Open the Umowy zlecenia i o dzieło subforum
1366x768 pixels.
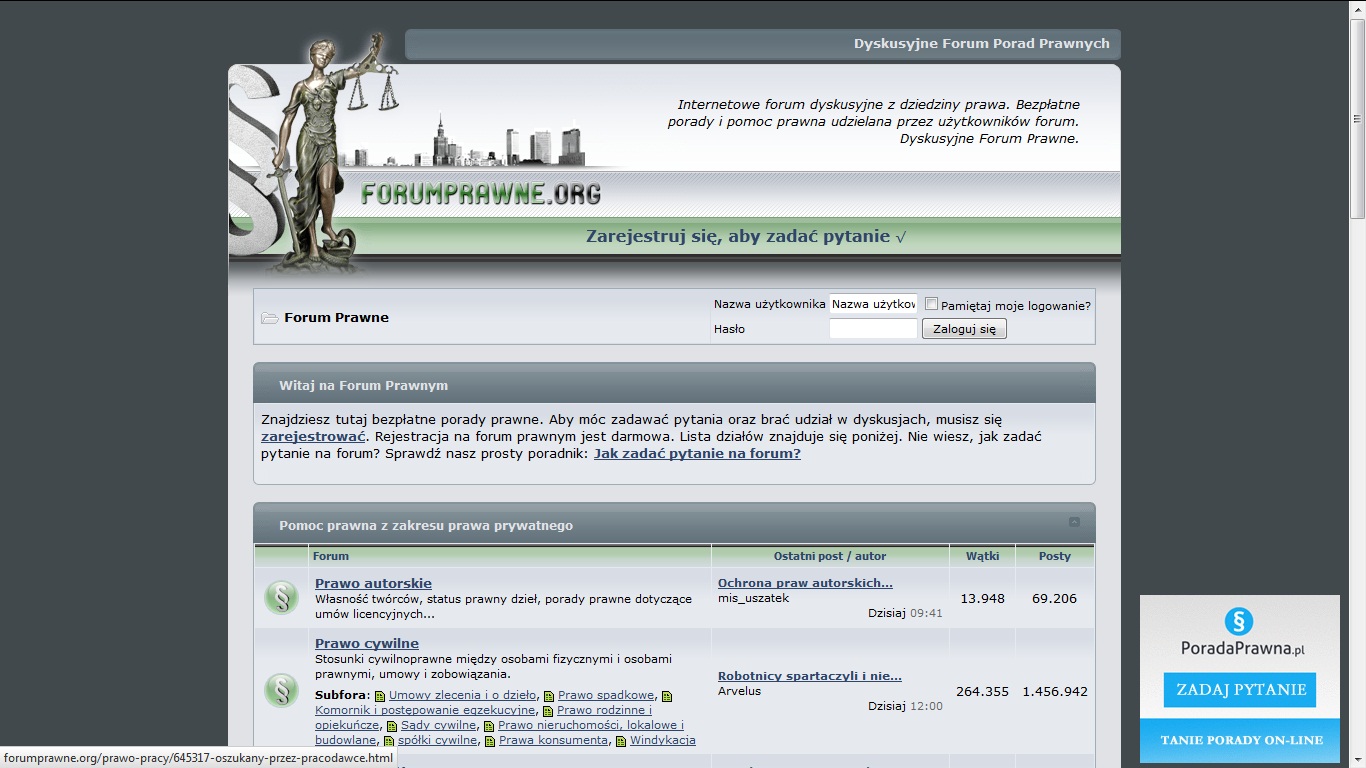pyautogui.click(x=463, y=695)
